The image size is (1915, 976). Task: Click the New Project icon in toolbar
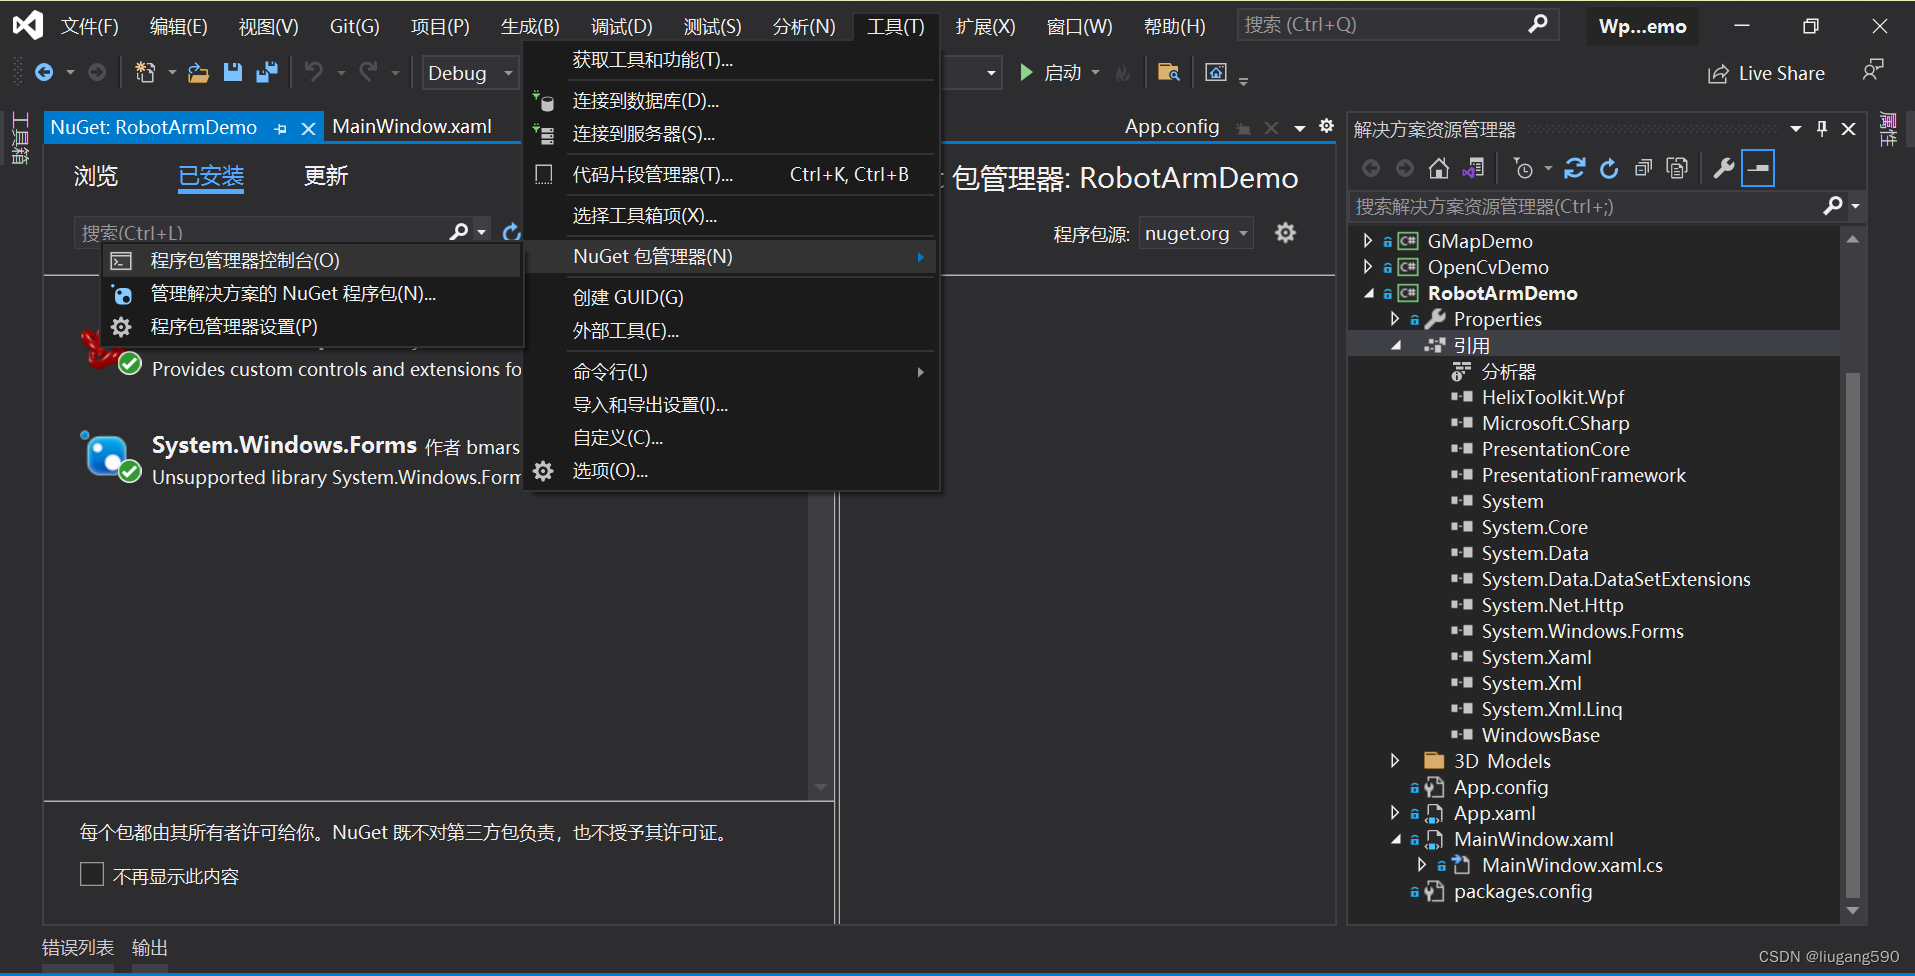tap(145, 72)
